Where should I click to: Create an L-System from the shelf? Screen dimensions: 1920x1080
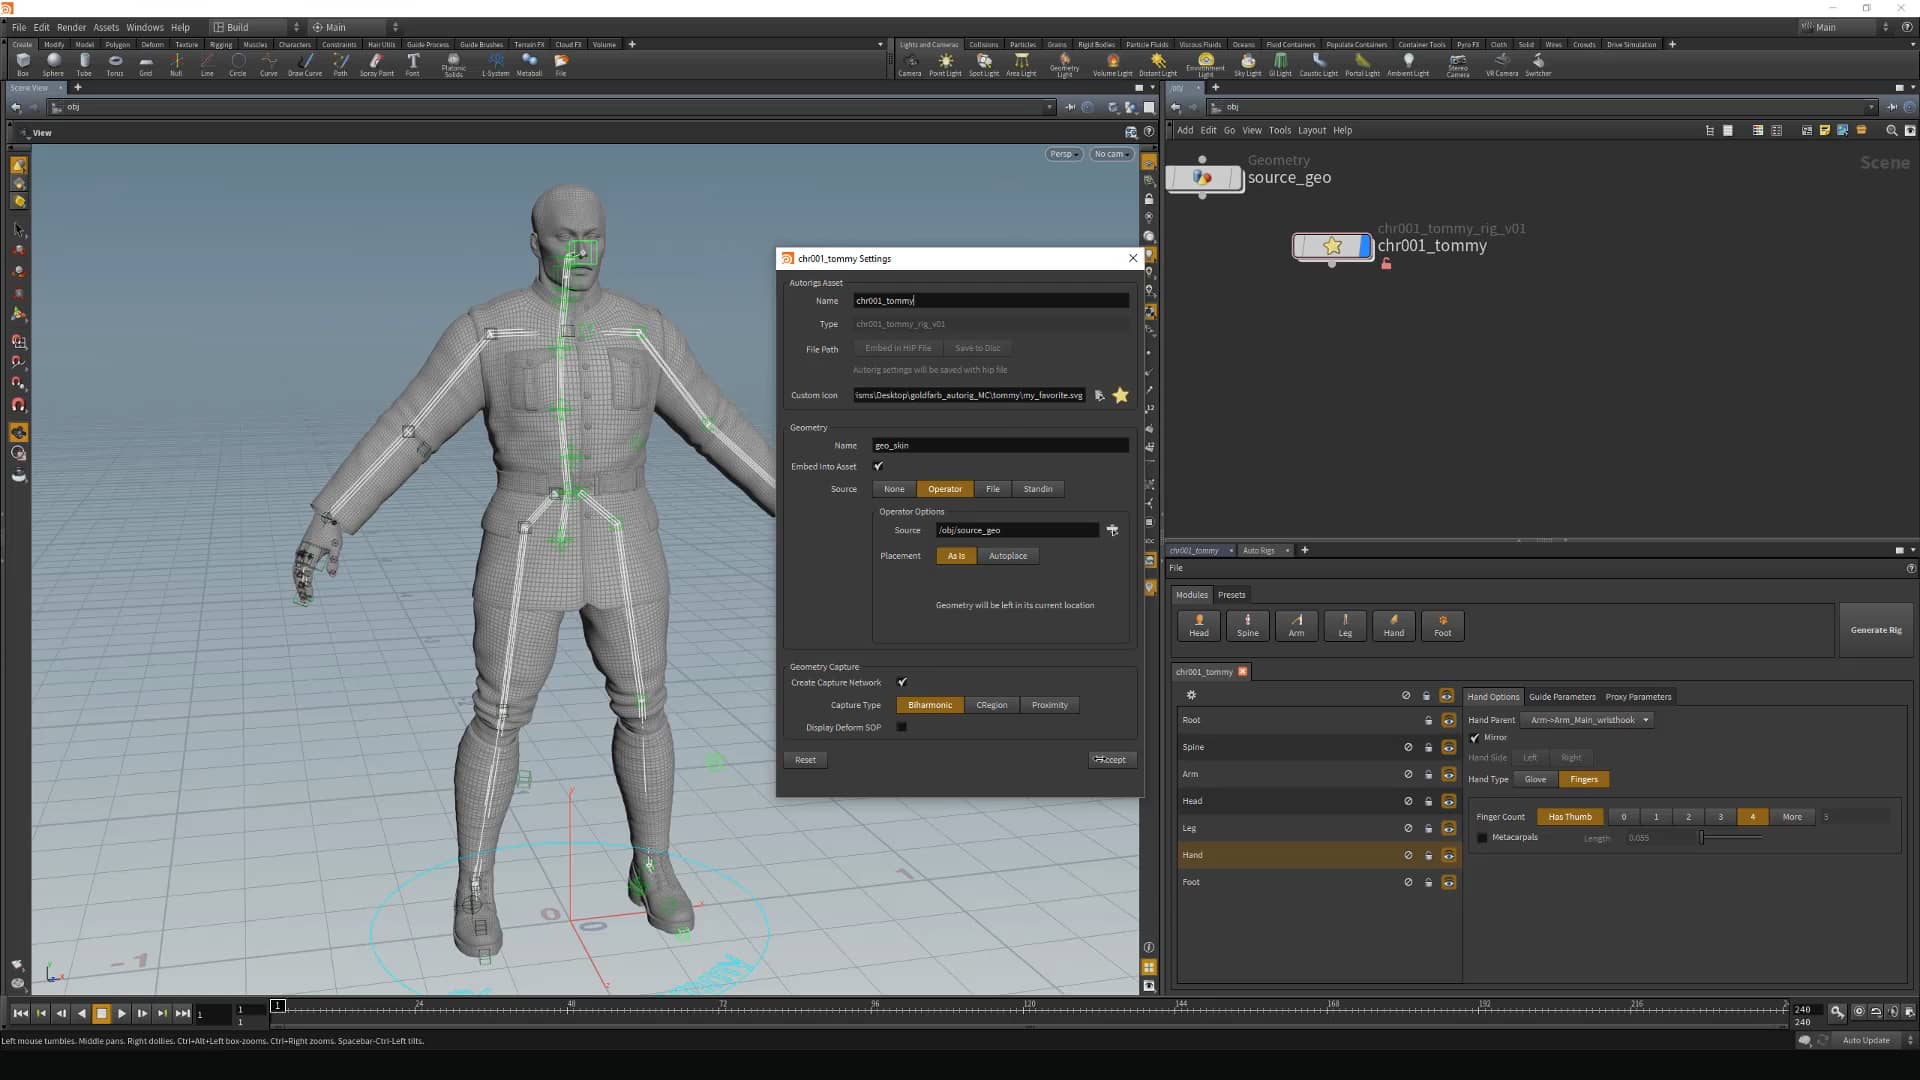tap(495, 63)
